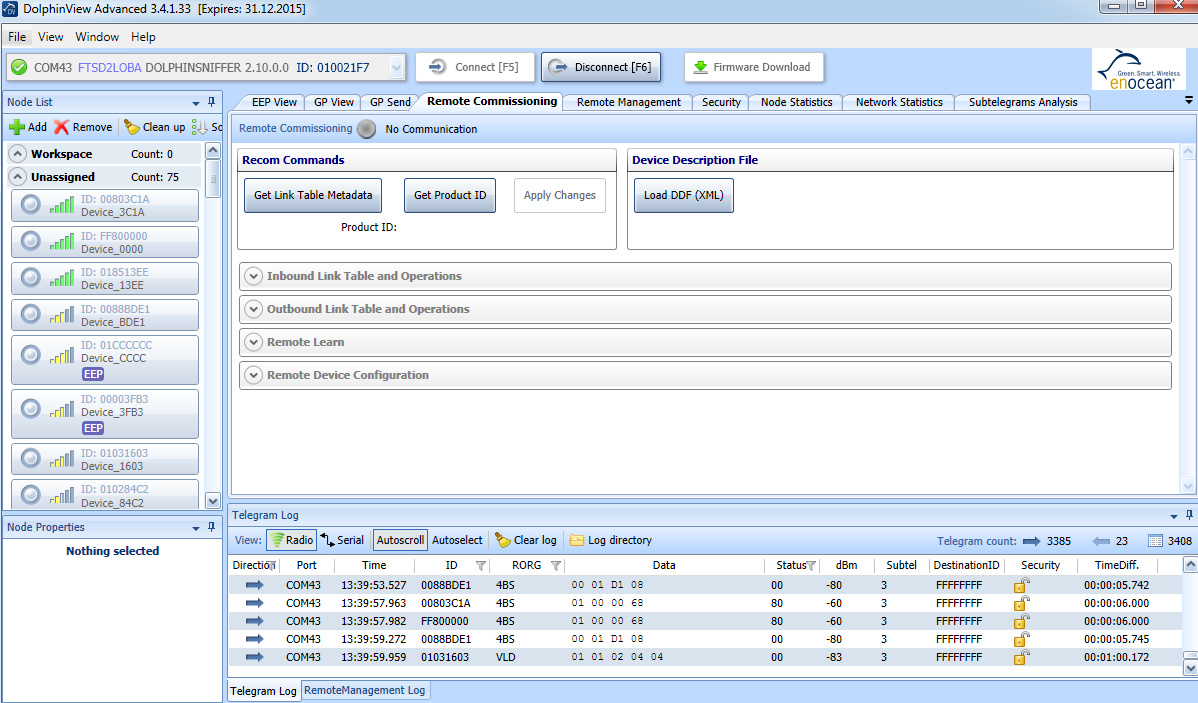The height and width of the screenshot is (703, 1198).
Task: Click the padlock icon in the 0088BDE1 13:39:53.527 row
Action: (x=1021, y=585)
